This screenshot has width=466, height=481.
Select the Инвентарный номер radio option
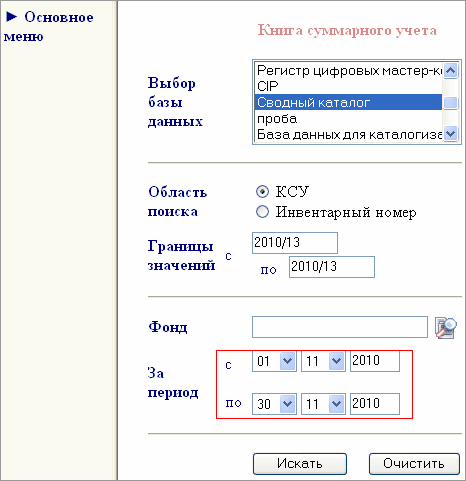(262, 212)
